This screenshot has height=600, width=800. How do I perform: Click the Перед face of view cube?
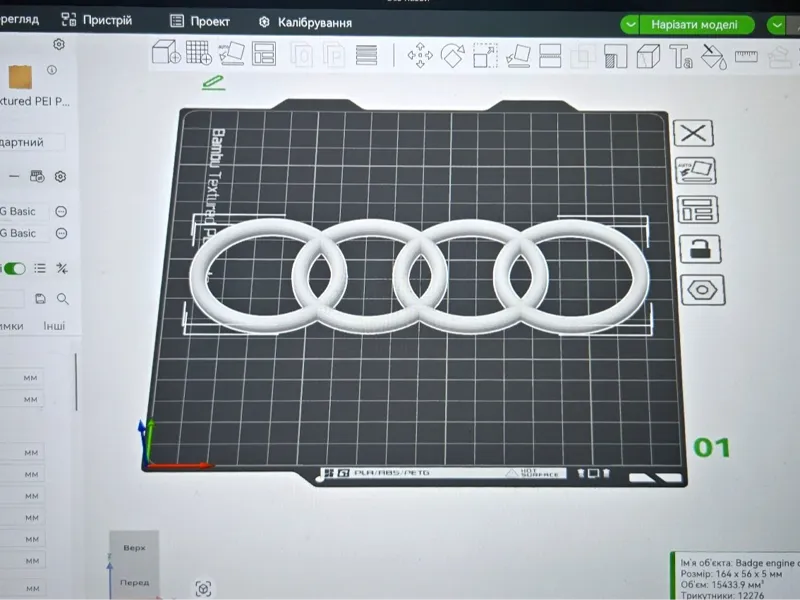click(135, 582)
